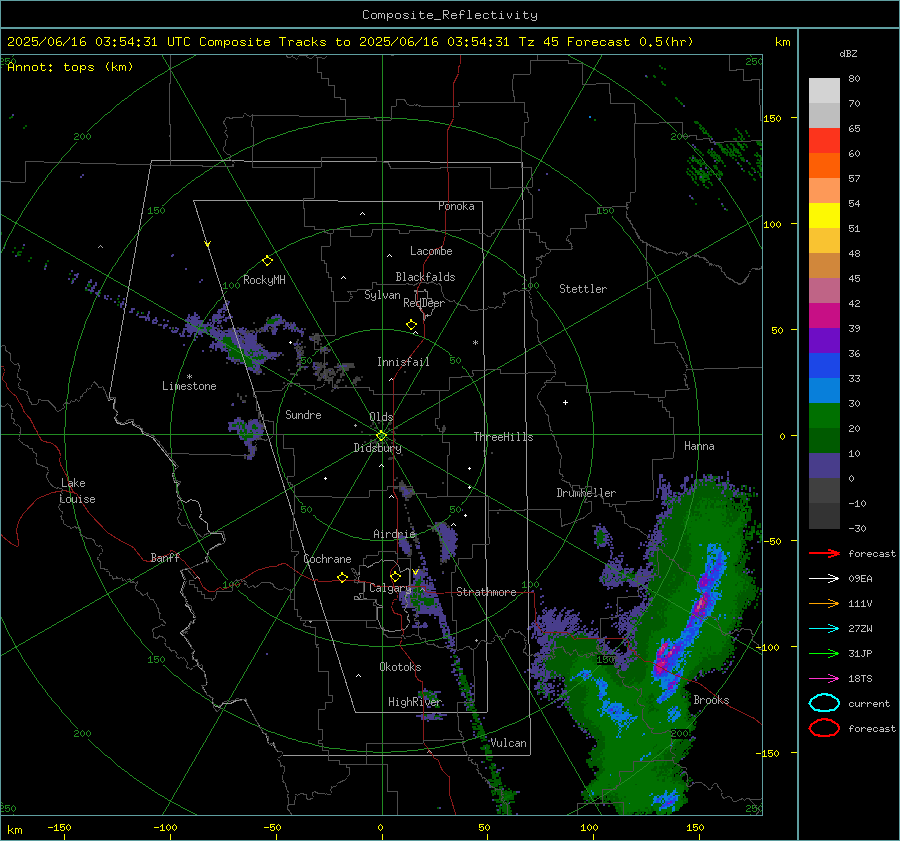Click the -100 tick on bottom km axis
The image size is (900, 841).
click(165, 828)
